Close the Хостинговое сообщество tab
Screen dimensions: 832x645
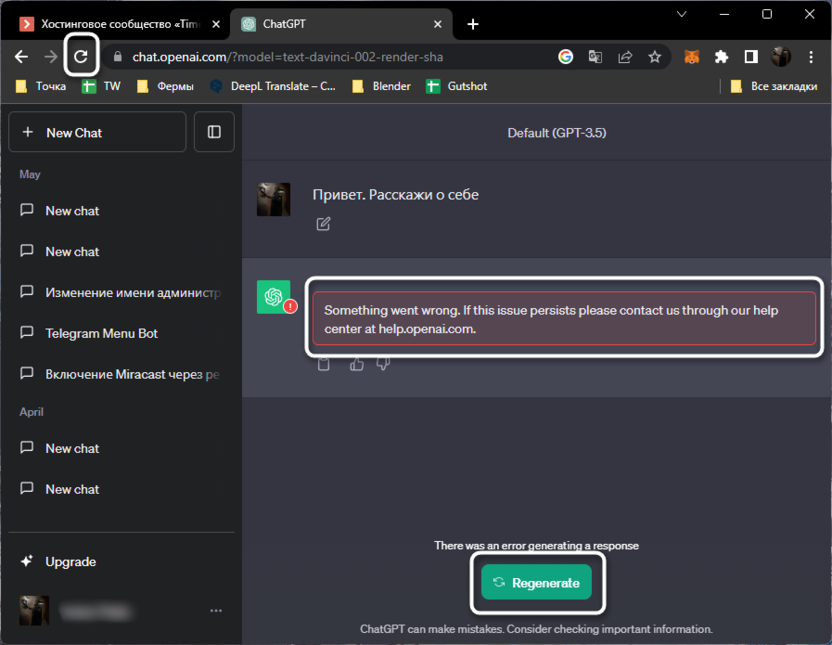point(216,24)
